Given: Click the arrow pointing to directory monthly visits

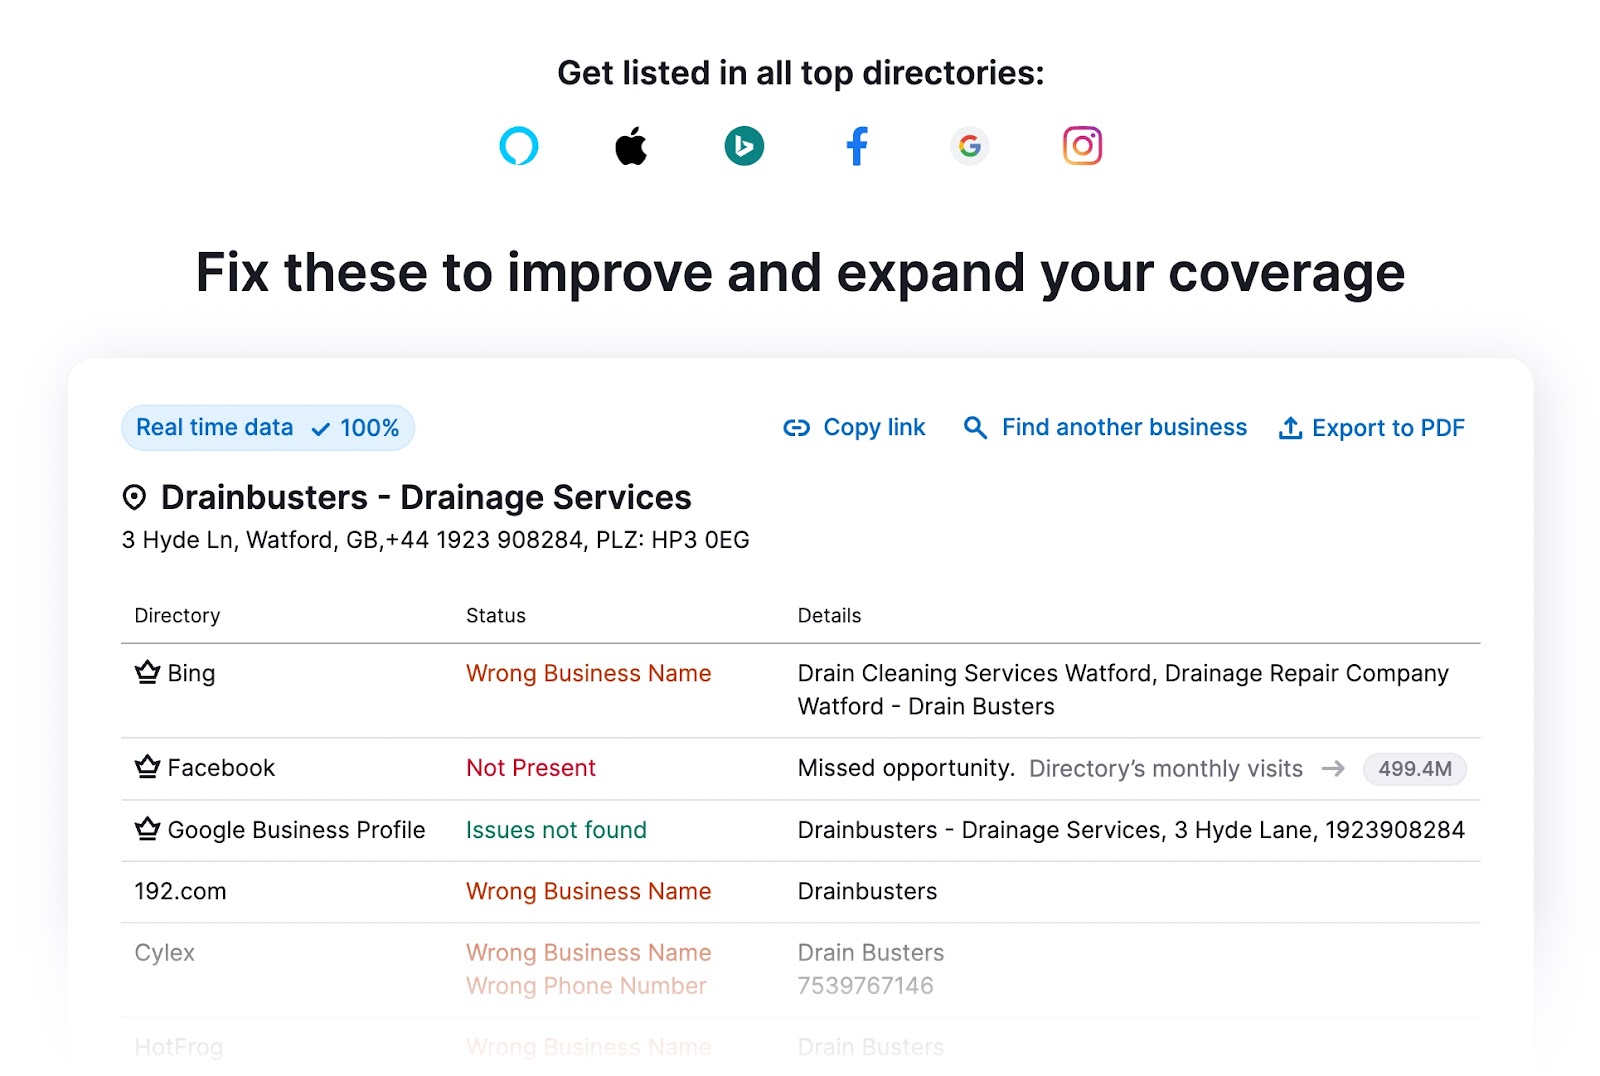Looking at the screenshot, I should [x=1334, y=769].
